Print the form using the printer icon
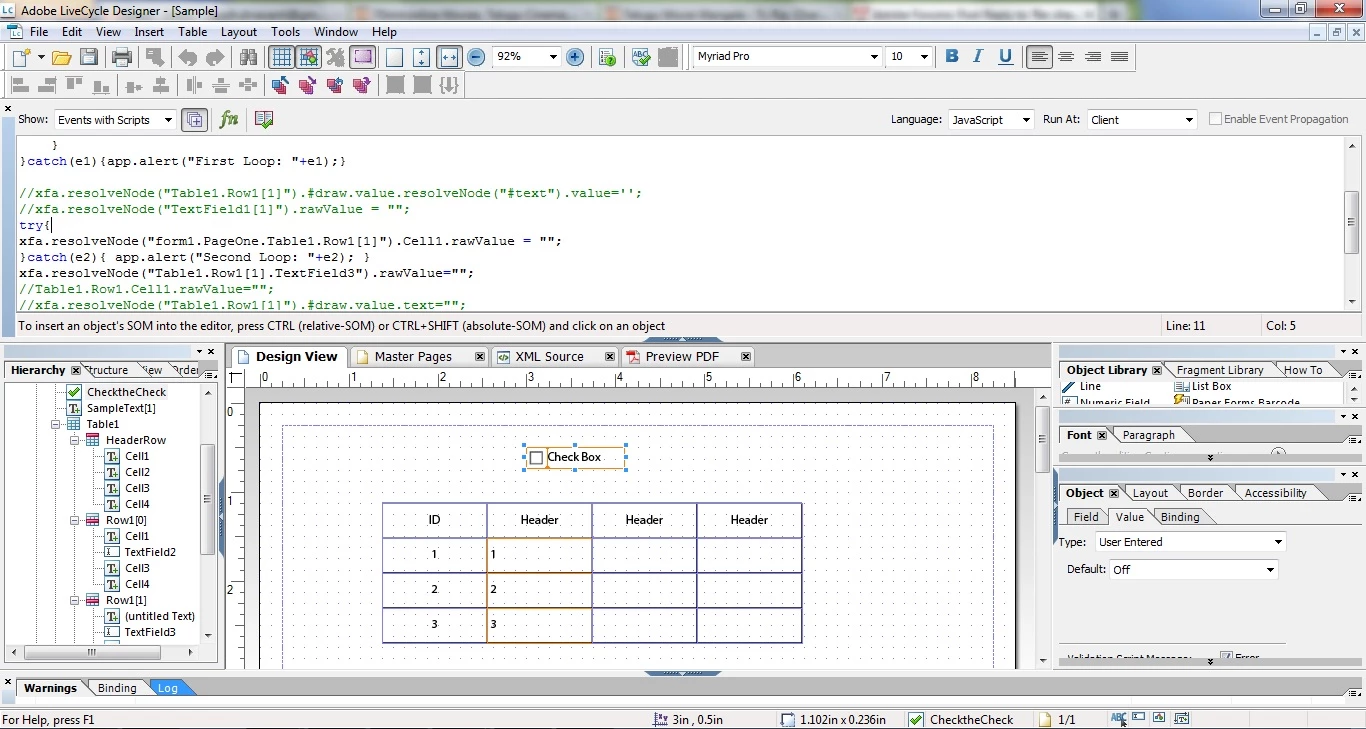The height and width of the screenshot is (729, 1366). (x=122, y=57)
